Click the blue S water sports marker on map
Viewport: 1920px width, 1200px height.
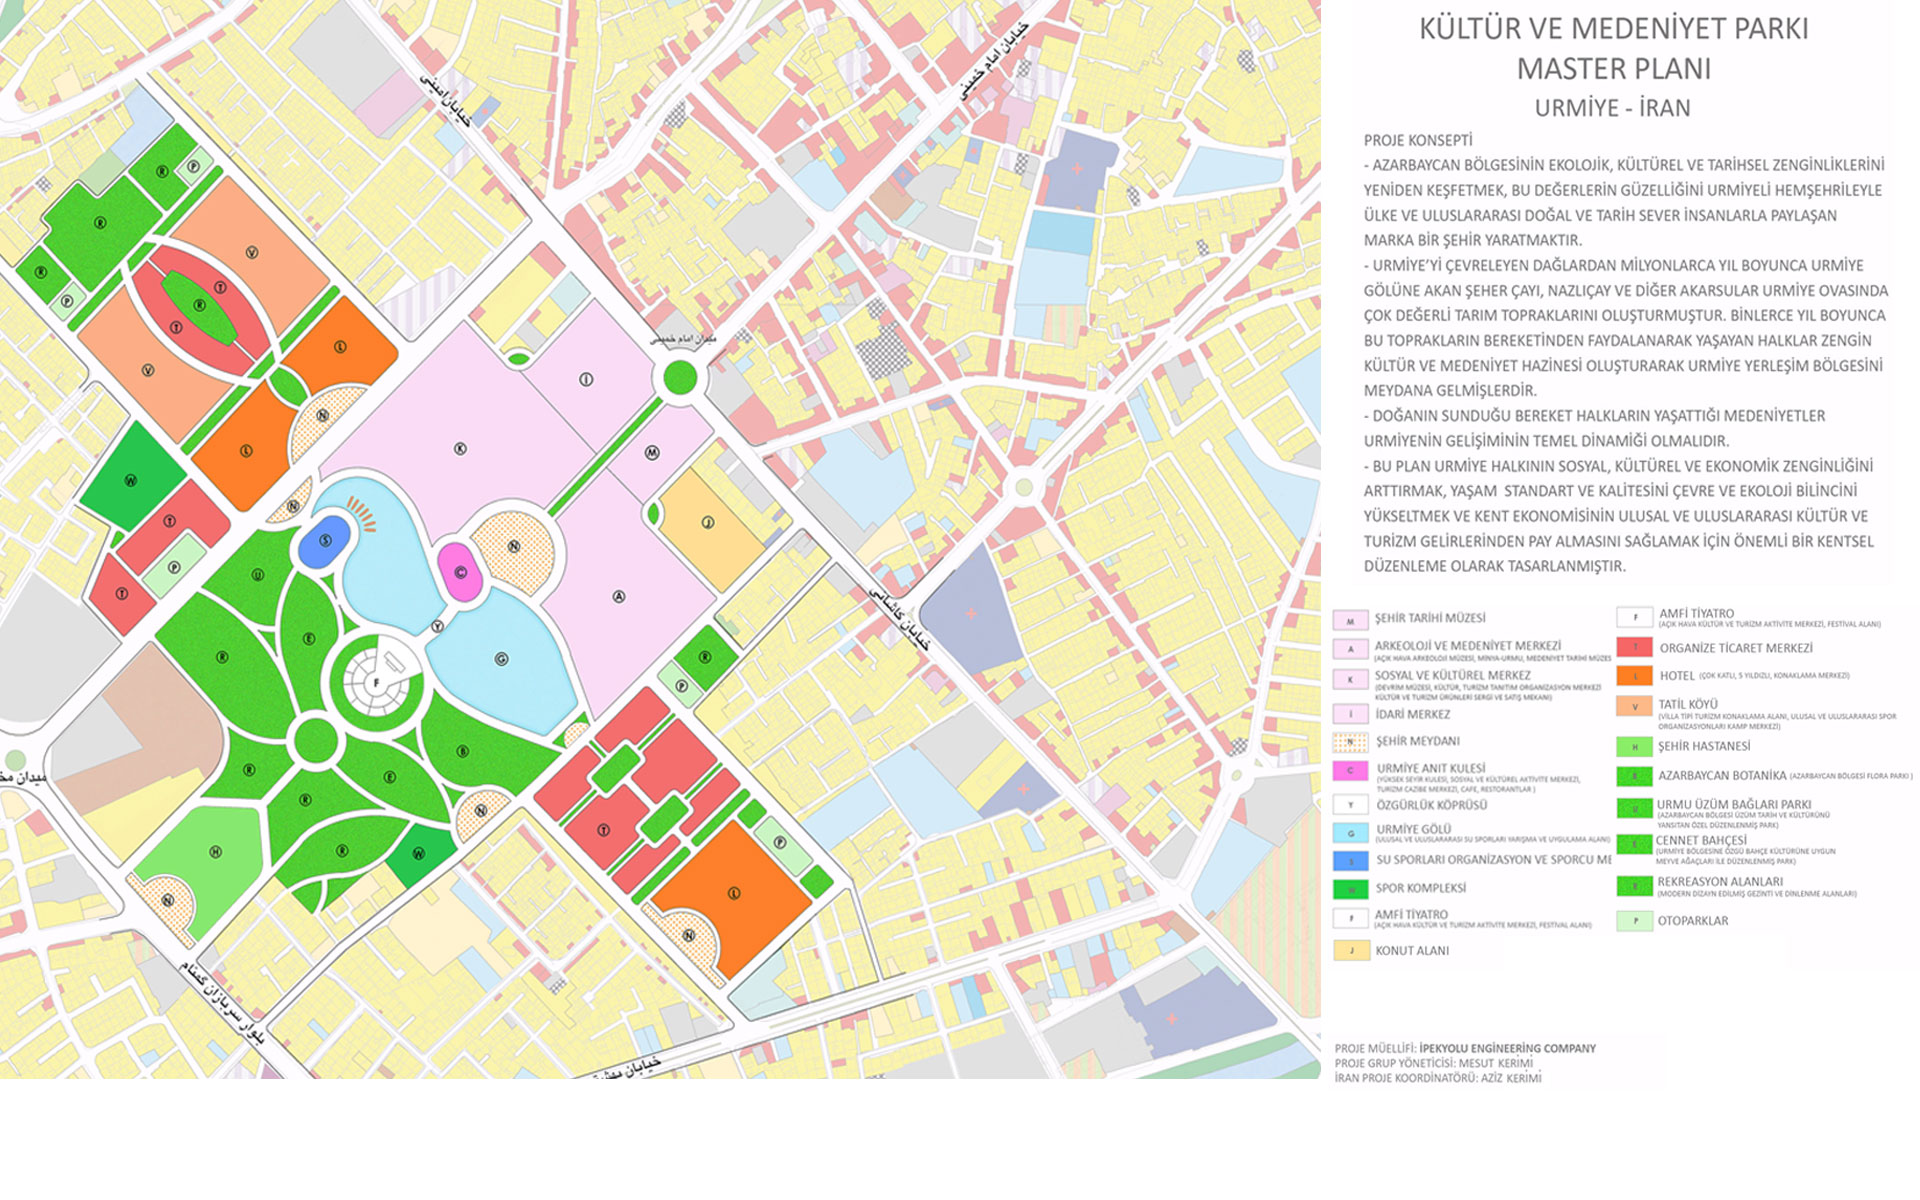[x=325, y=541]
